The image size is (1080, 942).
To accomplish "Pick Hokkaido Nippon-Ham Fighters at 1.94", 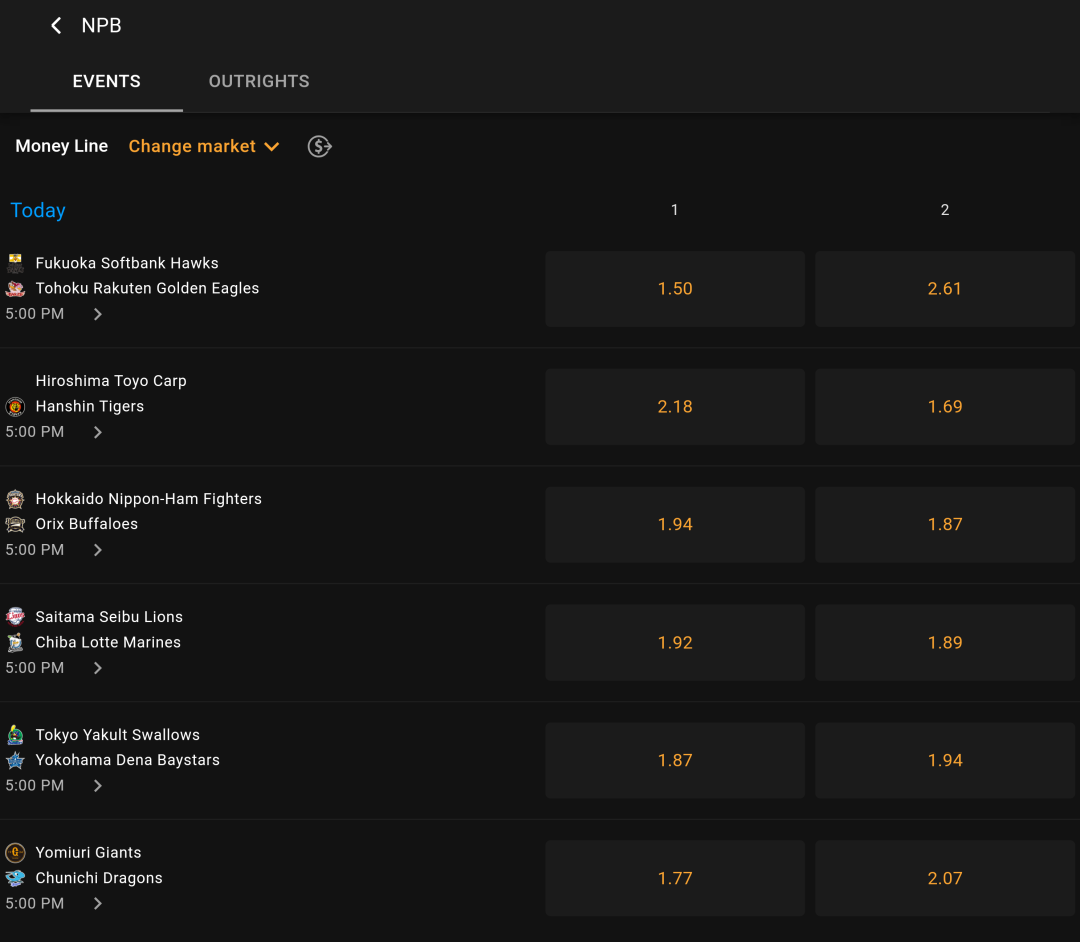I will pyautogui.click(x=675, y=525).
